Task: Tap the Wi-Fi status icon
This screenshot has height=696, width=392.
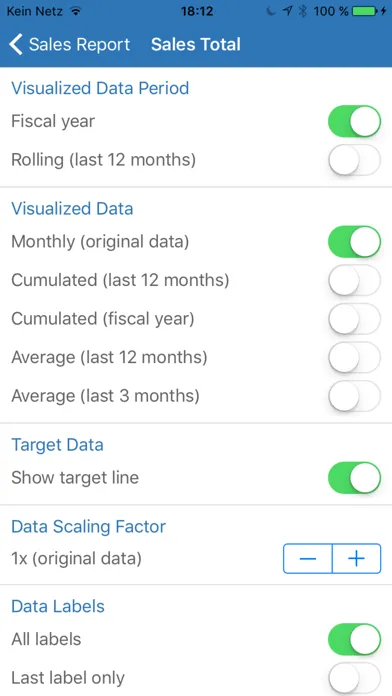Action: coord(76,12)
